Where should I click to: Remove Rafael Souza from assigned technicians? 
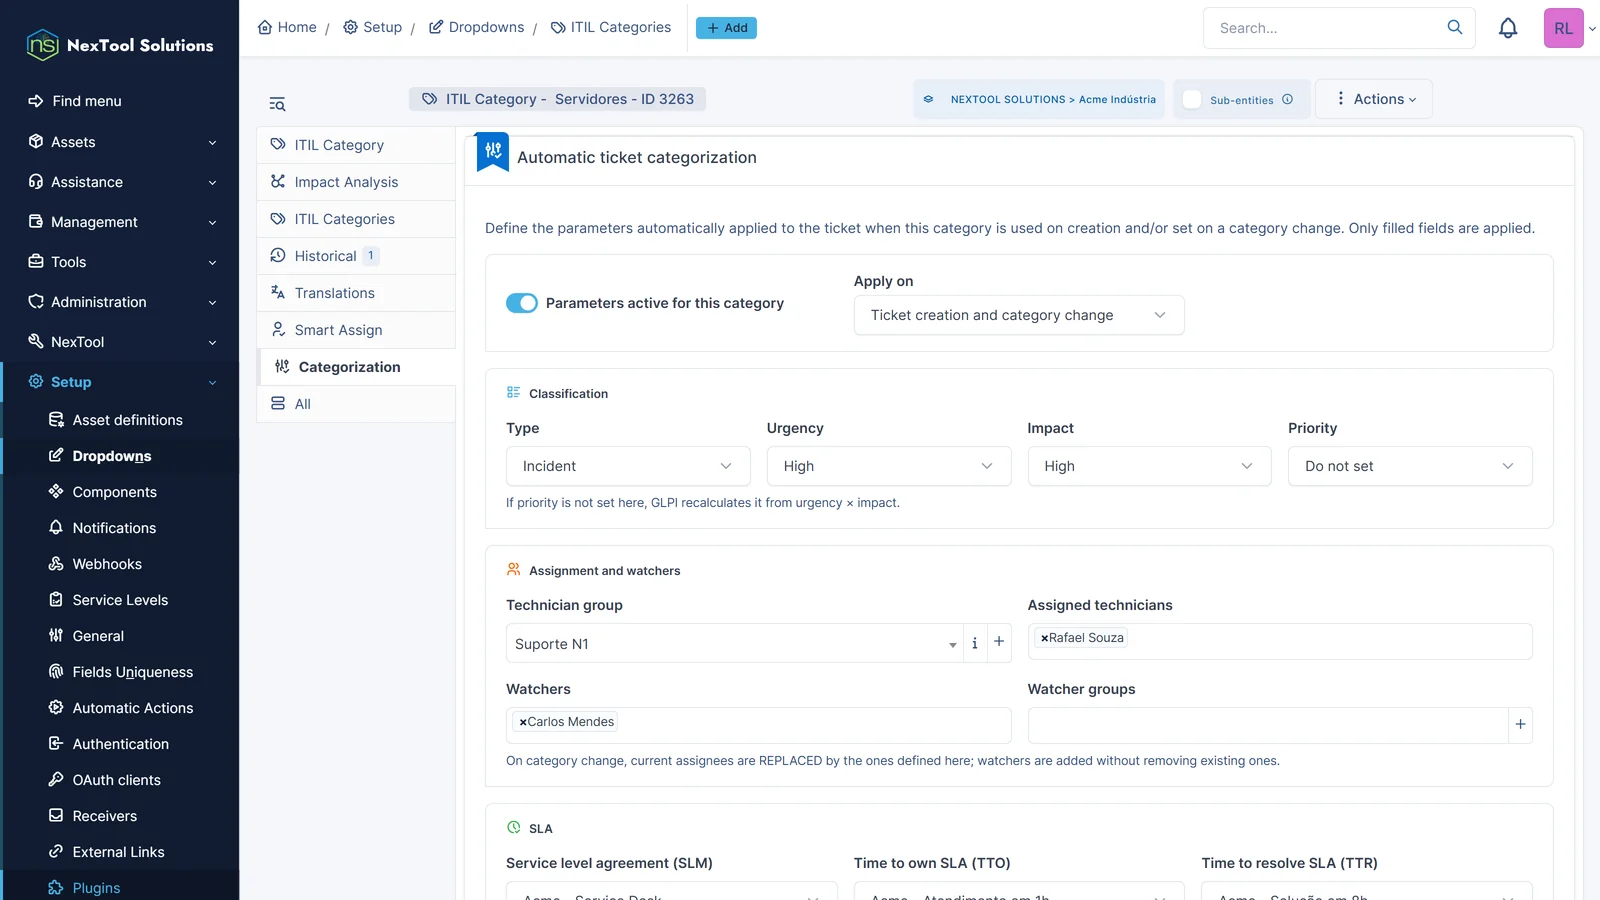[1044, 638]
